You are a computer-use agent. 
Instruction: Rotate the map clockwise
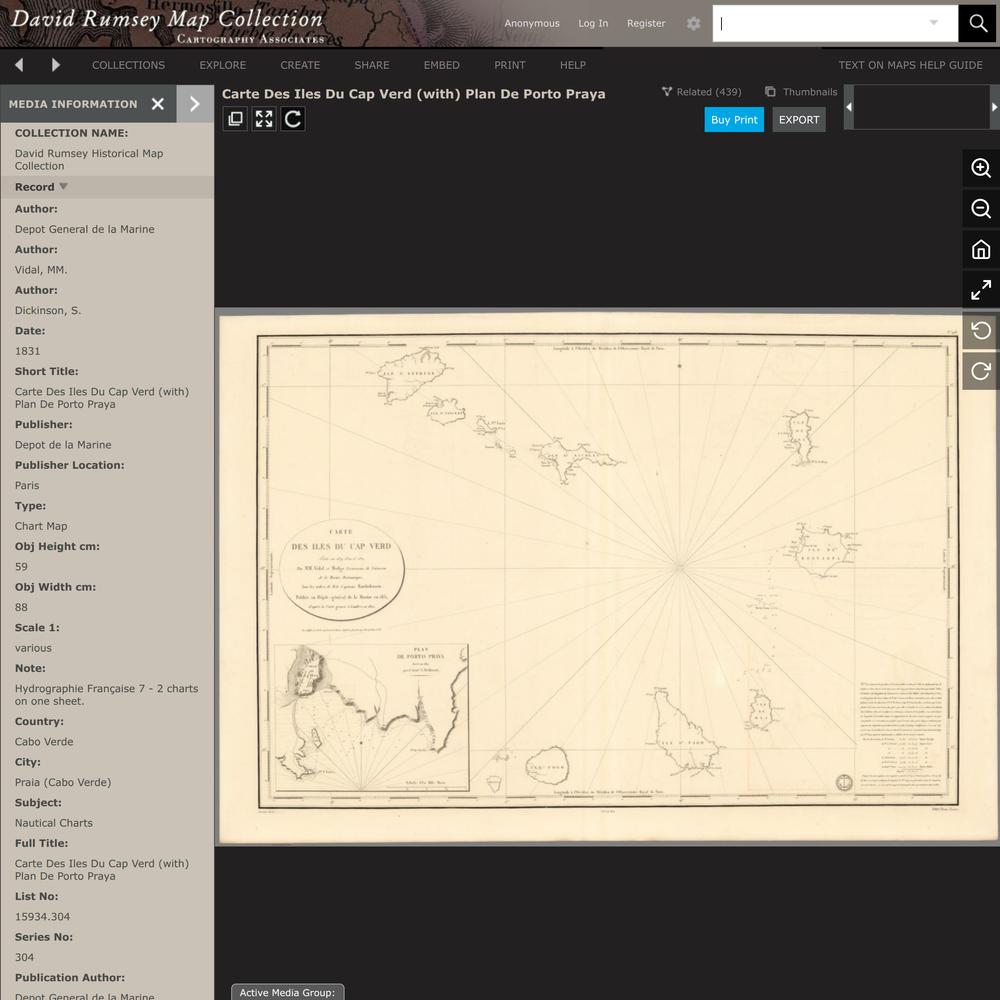click(981, 371)
